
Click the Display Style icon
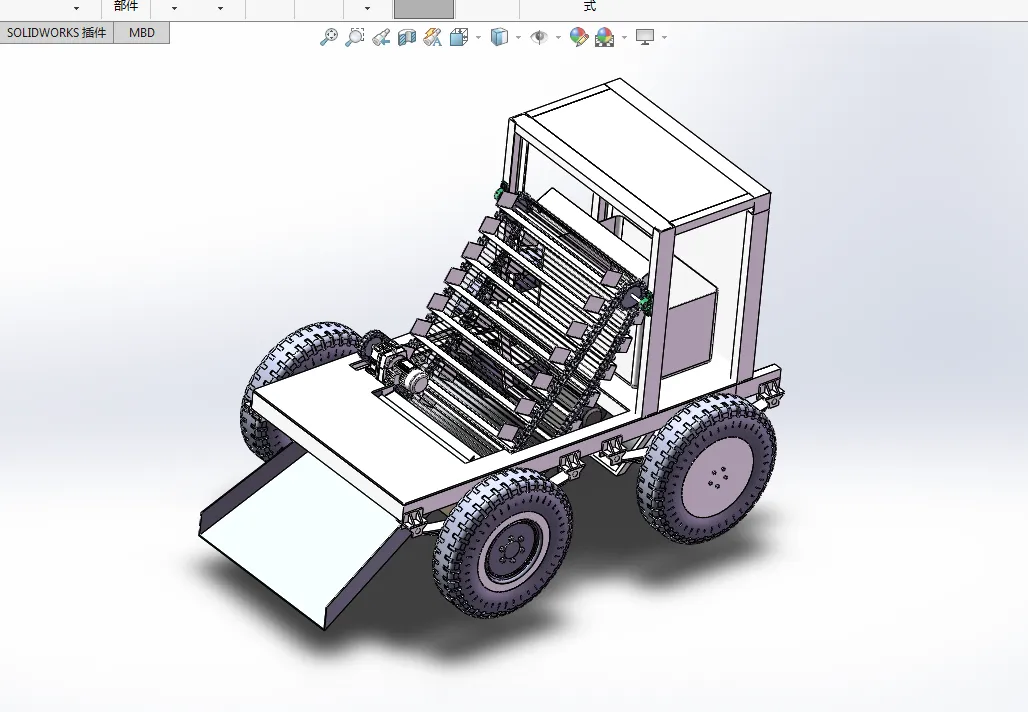(499, 37)
